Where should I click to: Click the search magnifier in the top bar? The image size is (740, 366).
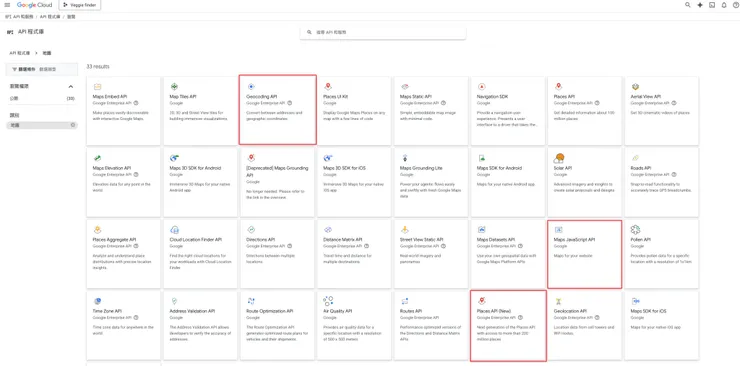coord(688,5)
